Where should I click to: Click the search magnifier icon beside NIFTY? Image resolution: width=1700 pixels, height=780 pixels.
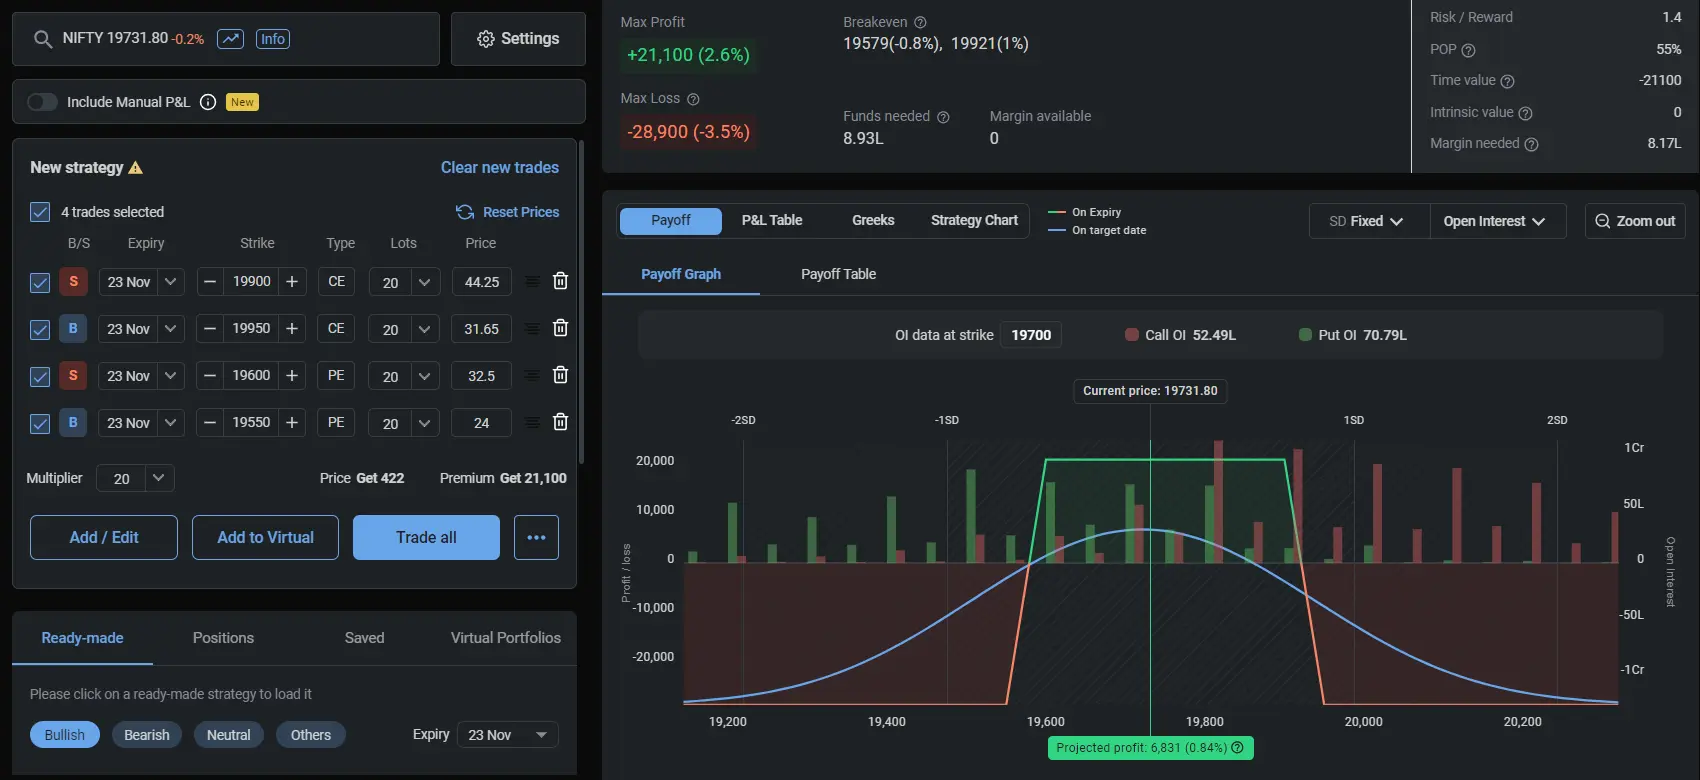point(42,39)
